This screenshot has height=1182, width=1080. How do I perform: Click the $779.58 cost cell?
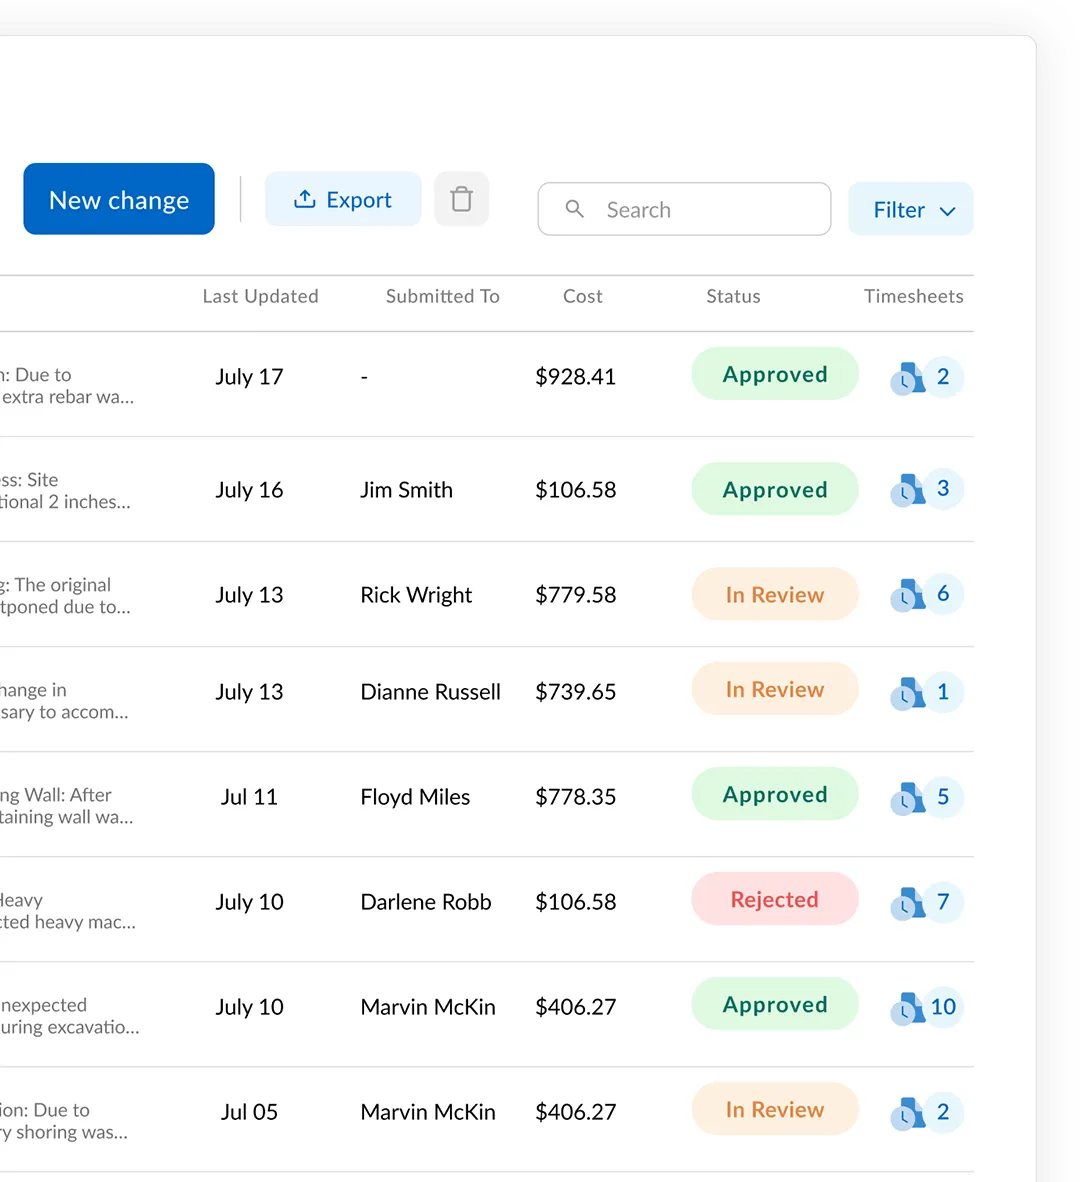pos(576,595)
